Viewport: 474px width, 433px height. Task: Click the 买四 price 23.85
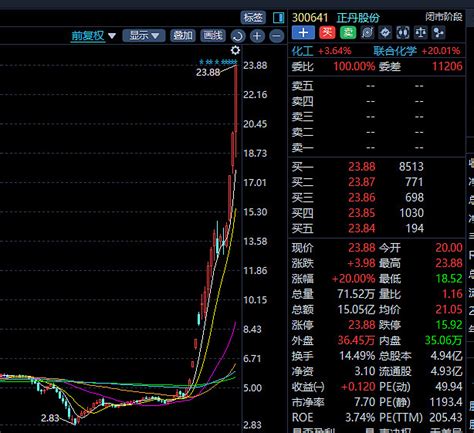362,213
